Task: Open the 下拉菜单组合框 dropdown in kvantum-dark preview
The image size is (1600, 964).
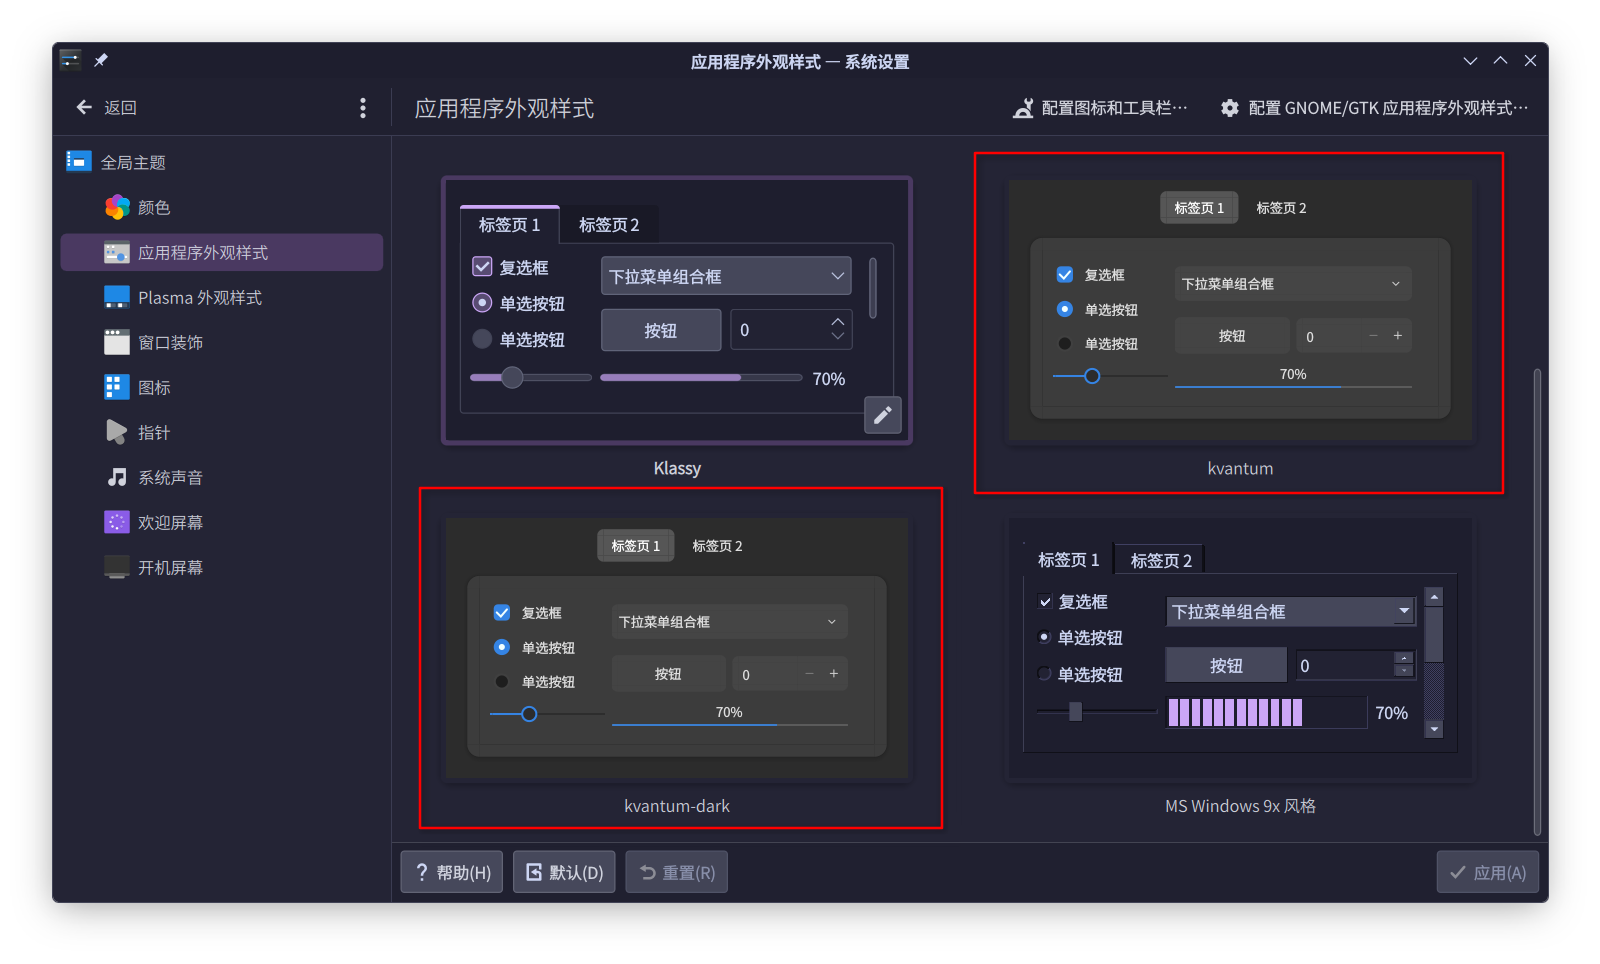Action: 729,622
